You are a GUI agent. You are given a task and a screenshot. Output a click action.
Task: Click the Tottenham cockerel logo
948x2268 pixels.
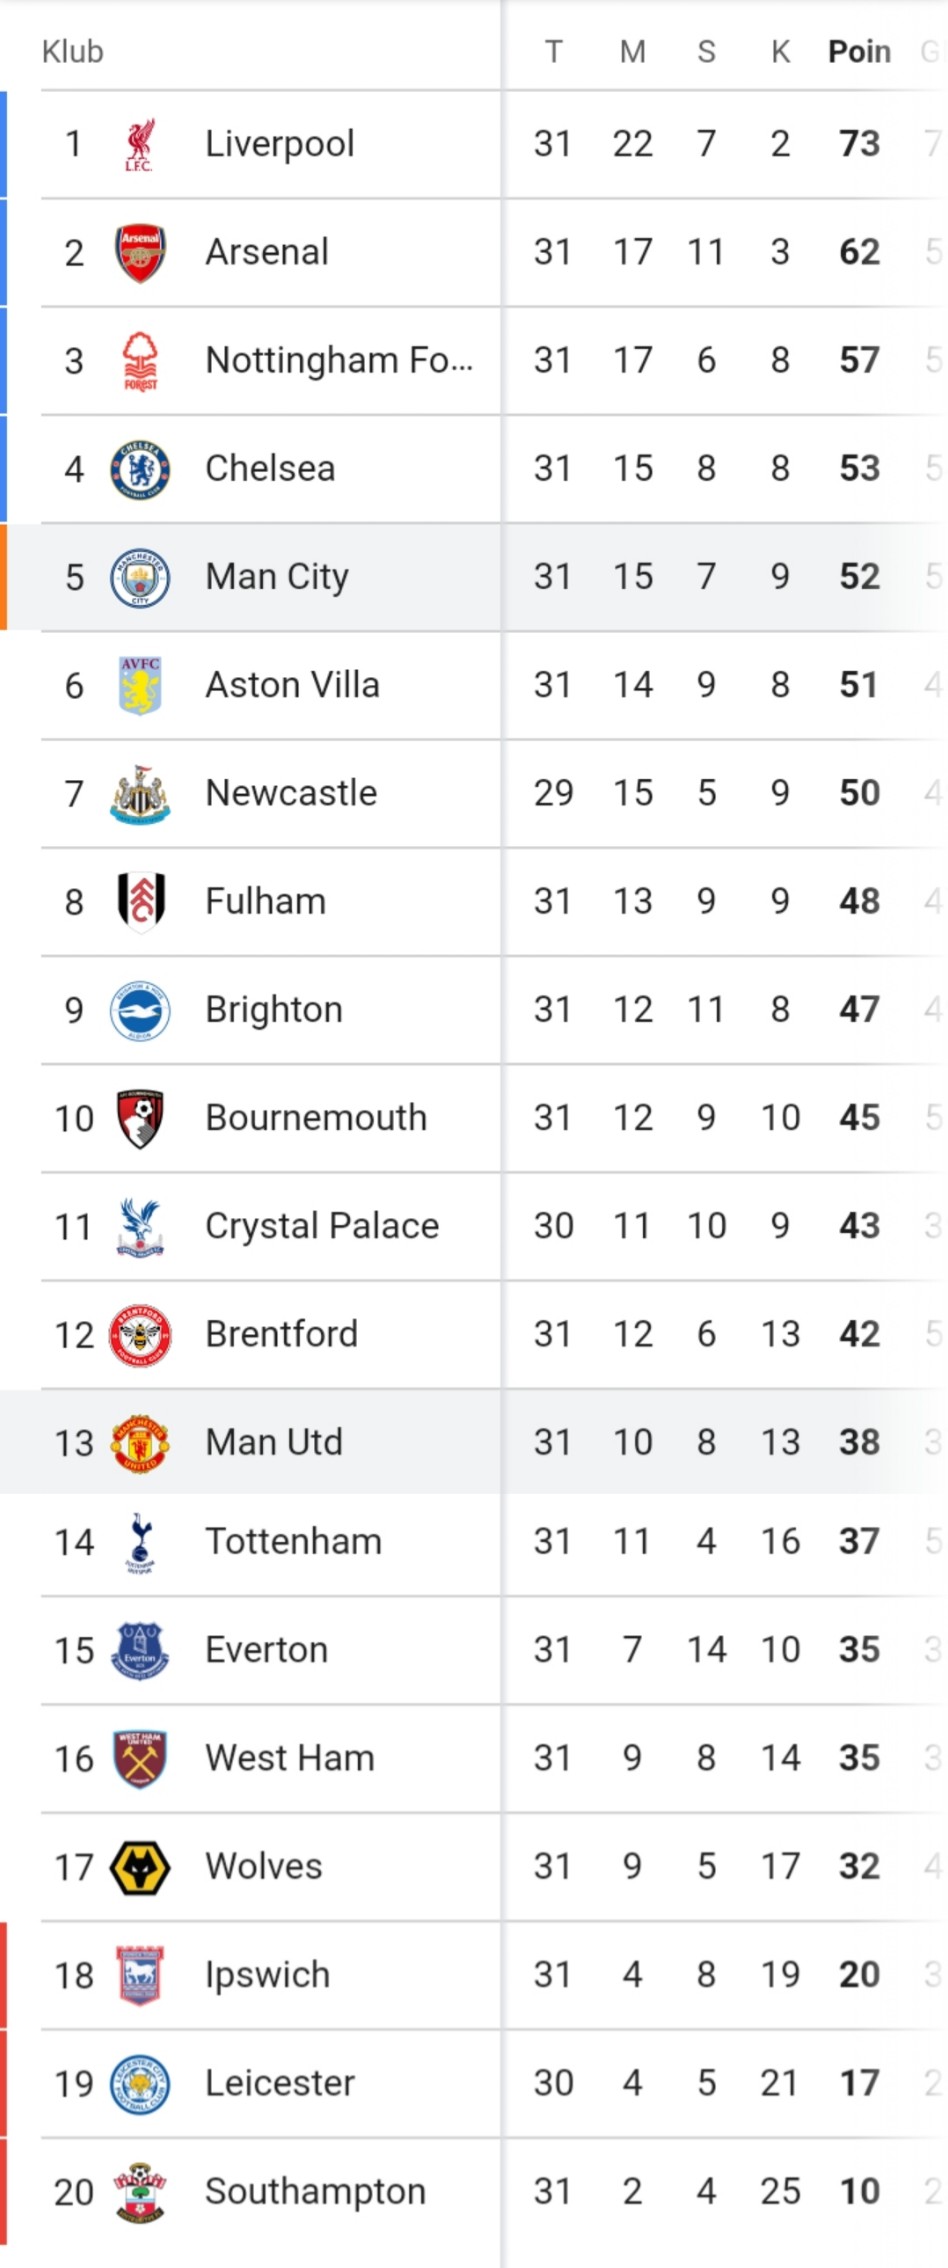point(140,1543)
